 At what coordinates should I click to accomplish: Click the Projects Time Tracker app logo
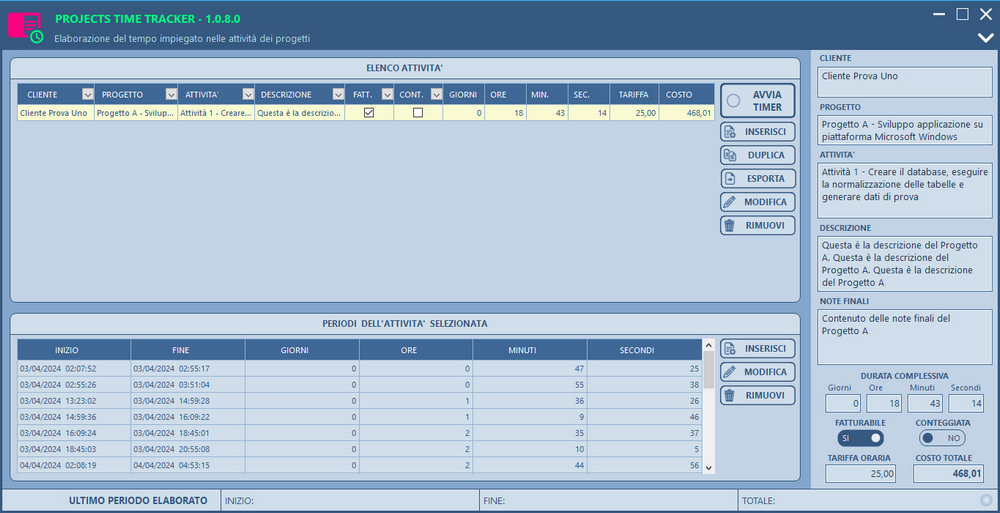(x=26, y=26)
